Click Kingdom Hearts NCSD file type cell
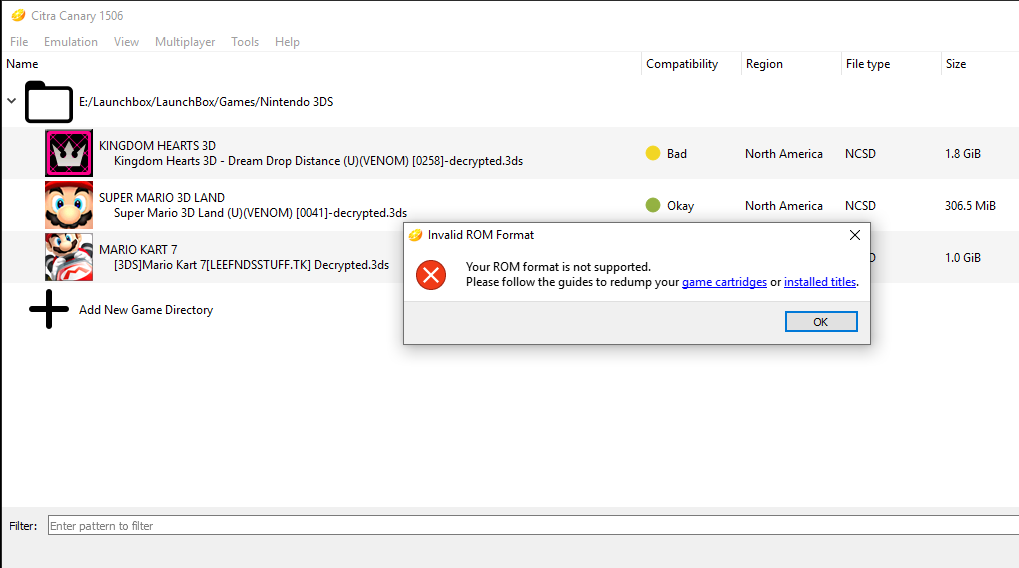Viewport: 1019px width, 568px height. pyautogui.click(x=860, y=153)
